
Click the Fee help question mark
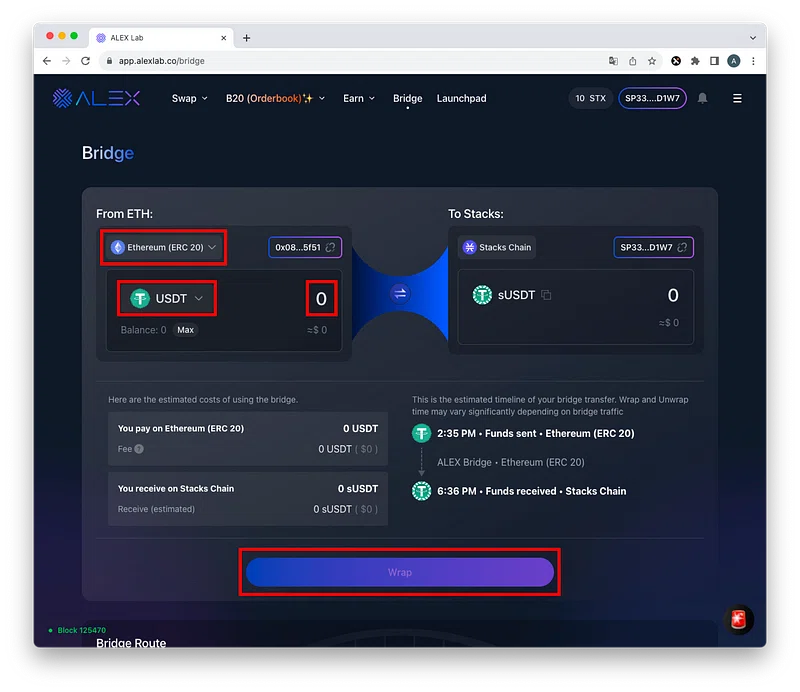[x=139, y=449]
